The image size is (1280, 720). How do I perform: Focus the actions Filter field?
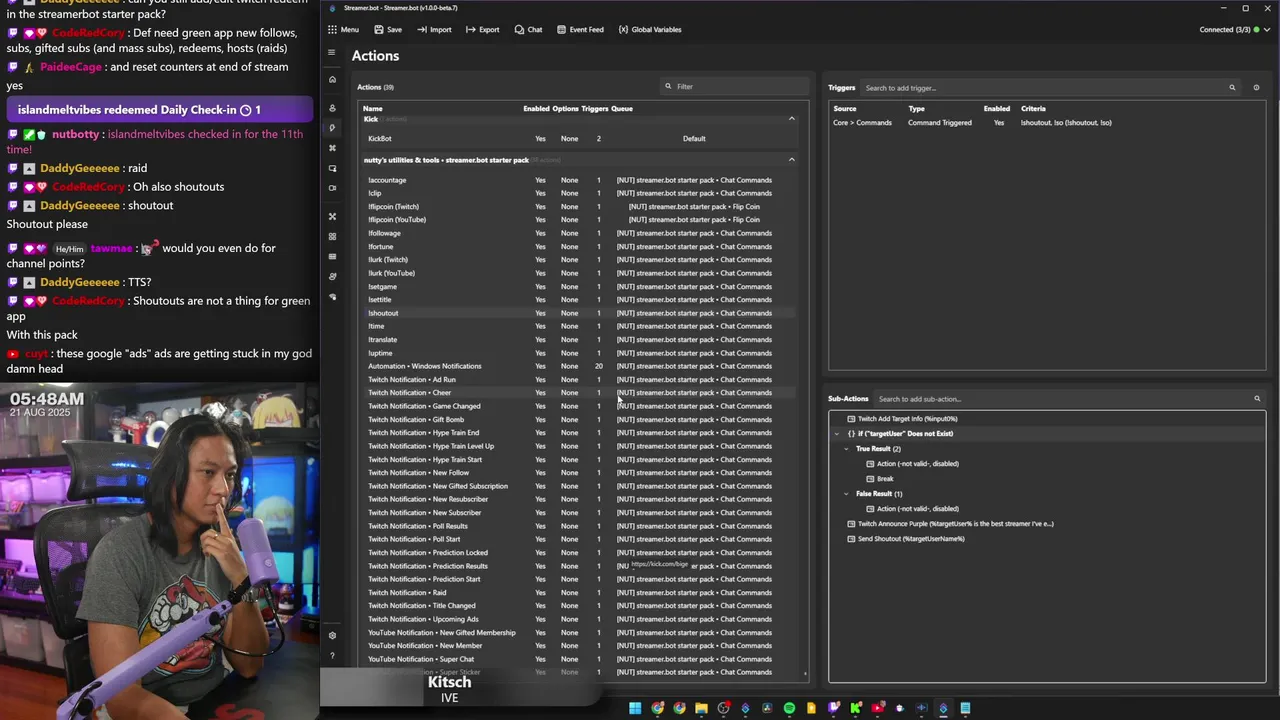pos(735,86)
